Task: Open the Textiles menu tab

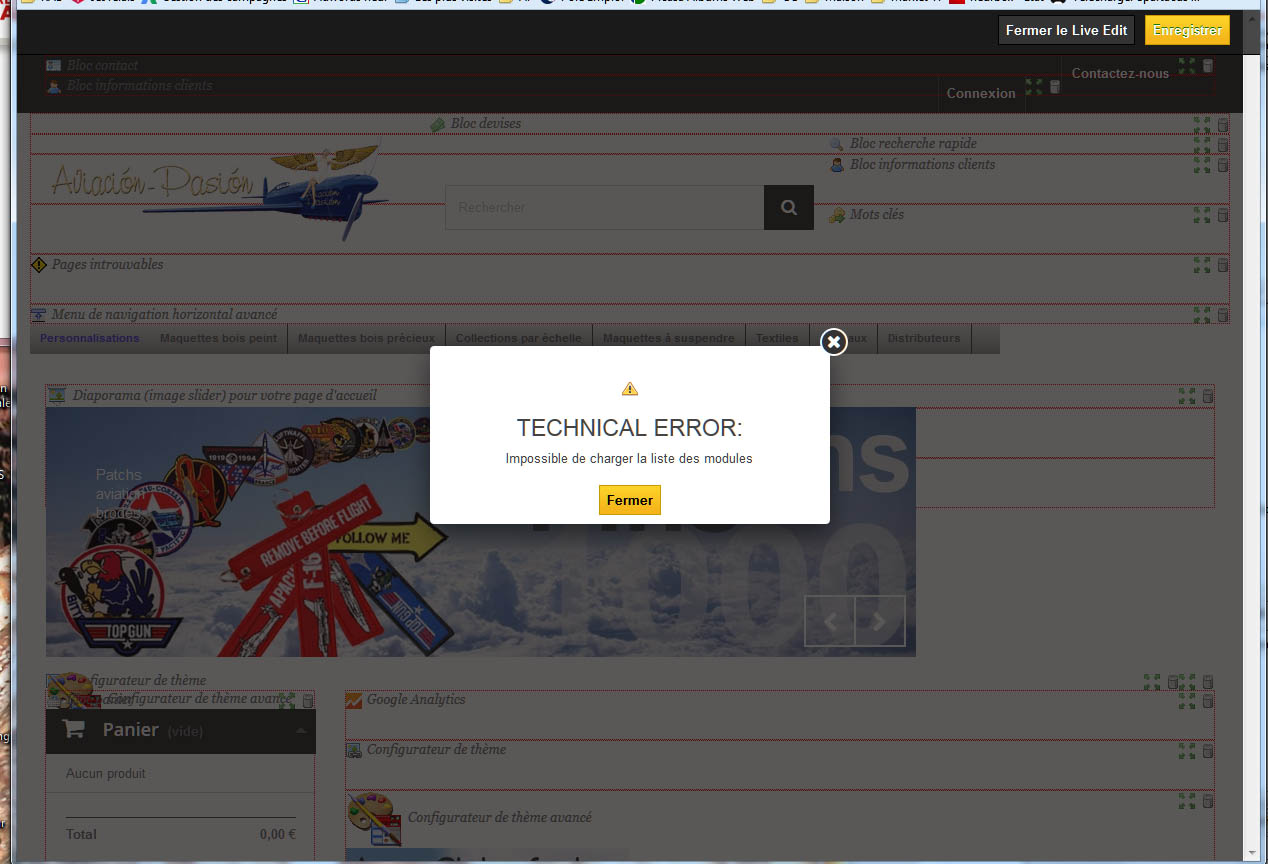Action: pos(777,338)
